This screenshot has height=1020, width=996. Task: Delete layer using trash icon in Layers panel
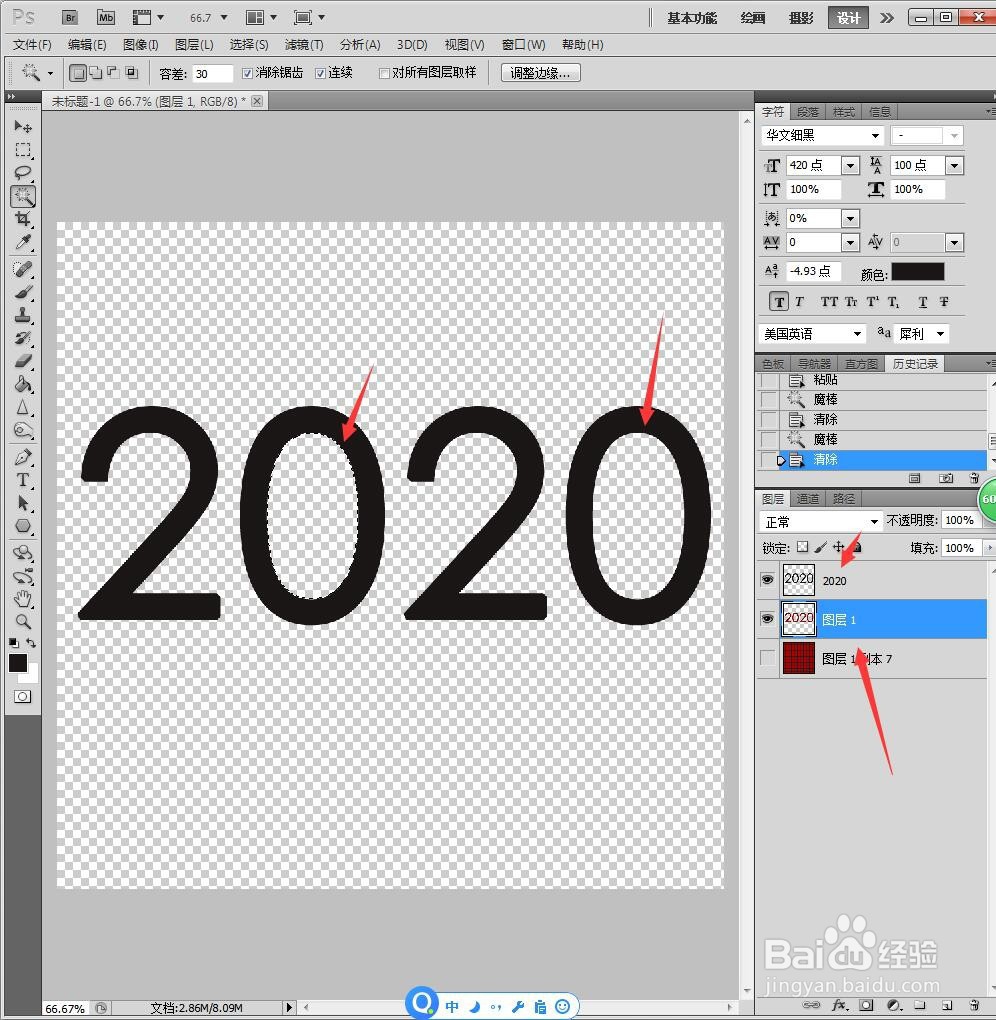(974, 1005)
